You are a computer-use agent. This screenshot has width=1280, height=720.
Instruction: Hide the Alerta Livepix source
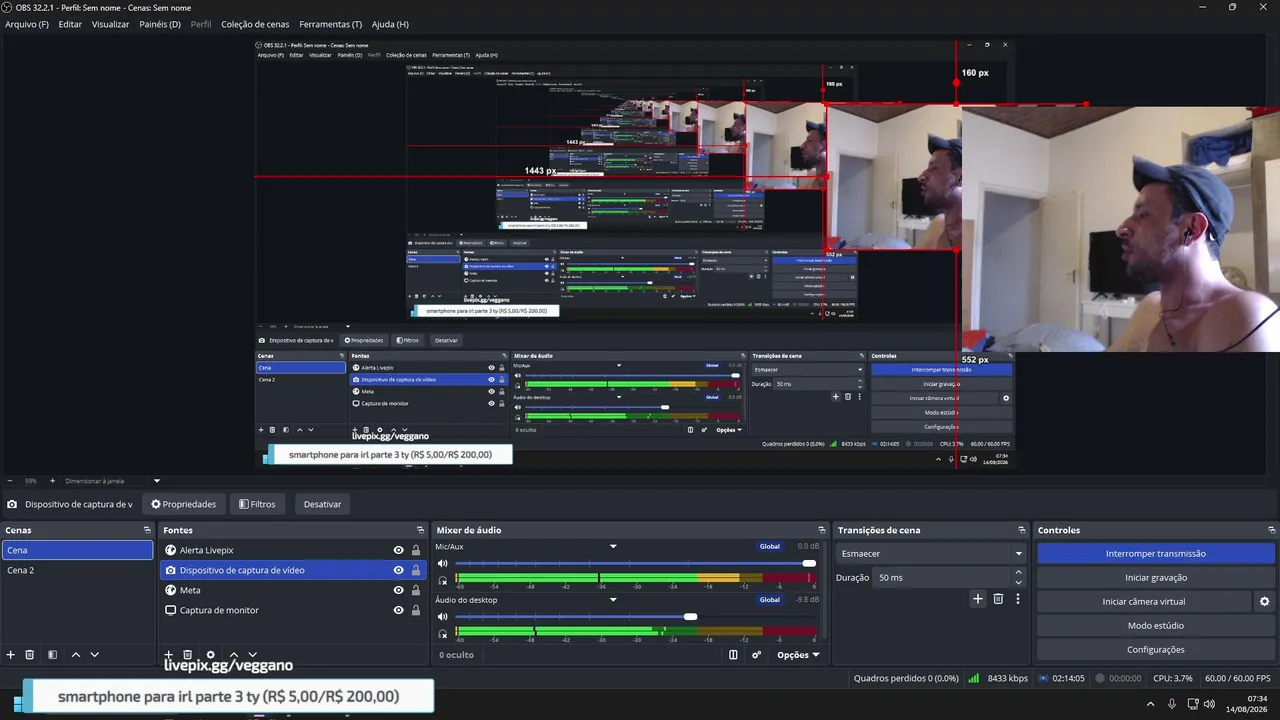(x=398, y=550)
